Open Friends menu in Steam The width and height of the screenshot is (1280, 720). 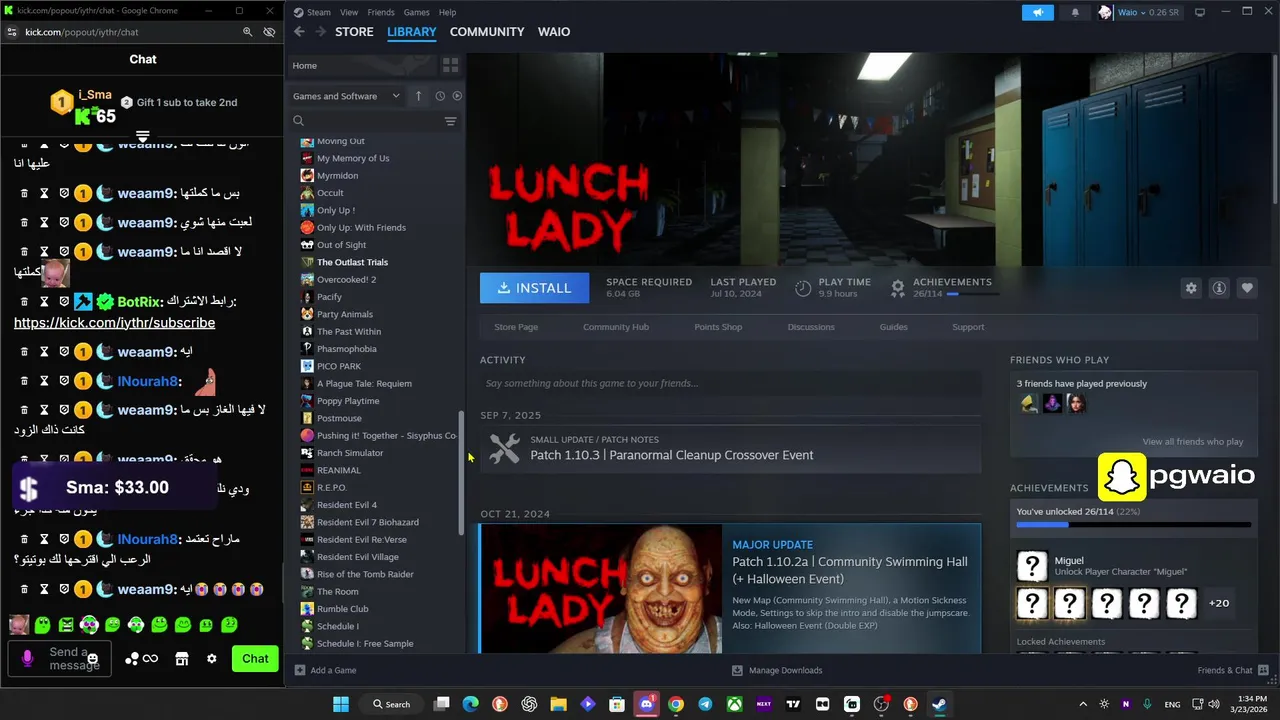click(381, 12)
